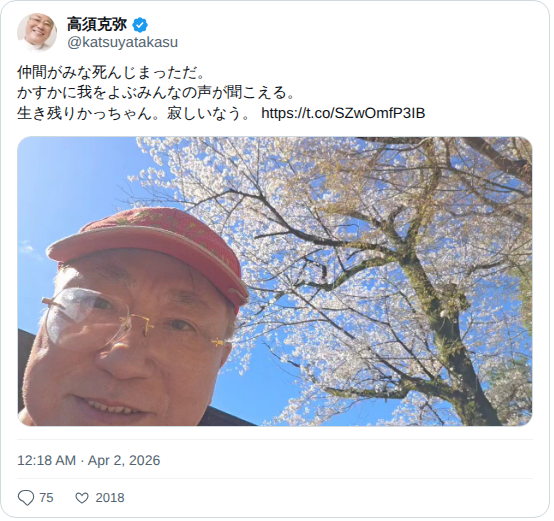The width and height of the screenshot is (554, 521).
Task: Click the blue verified badge icon
Action: point(140,25)
